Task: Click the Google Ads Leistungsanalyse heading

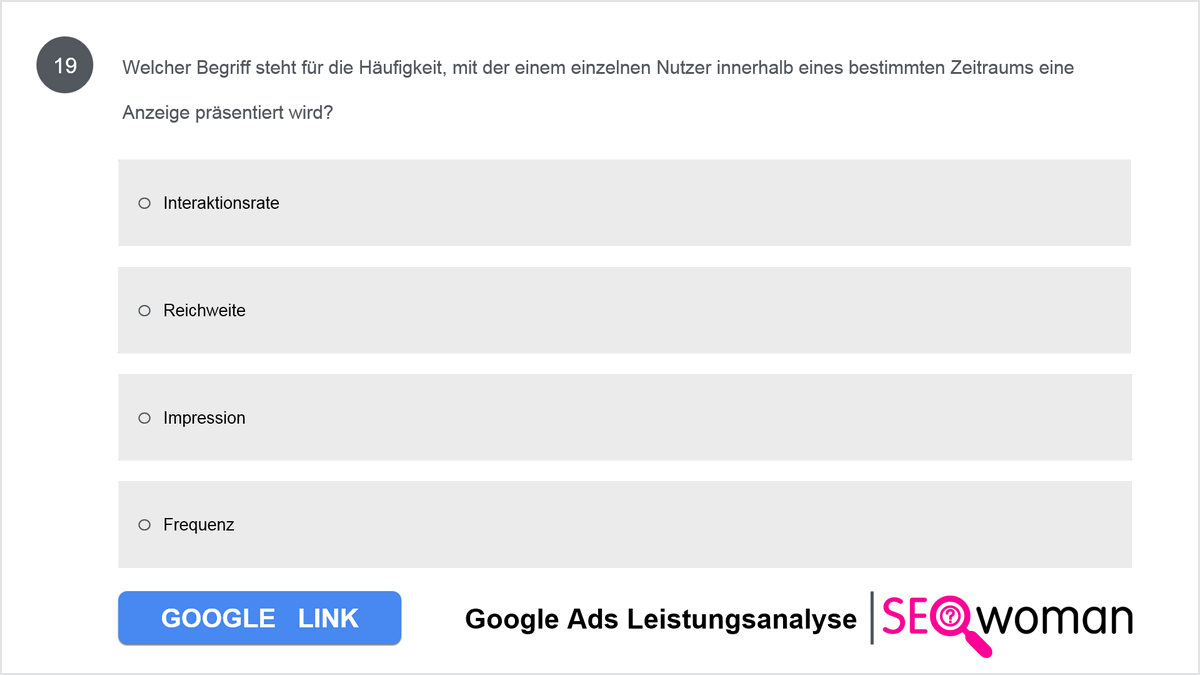Action: pos(661,619)
